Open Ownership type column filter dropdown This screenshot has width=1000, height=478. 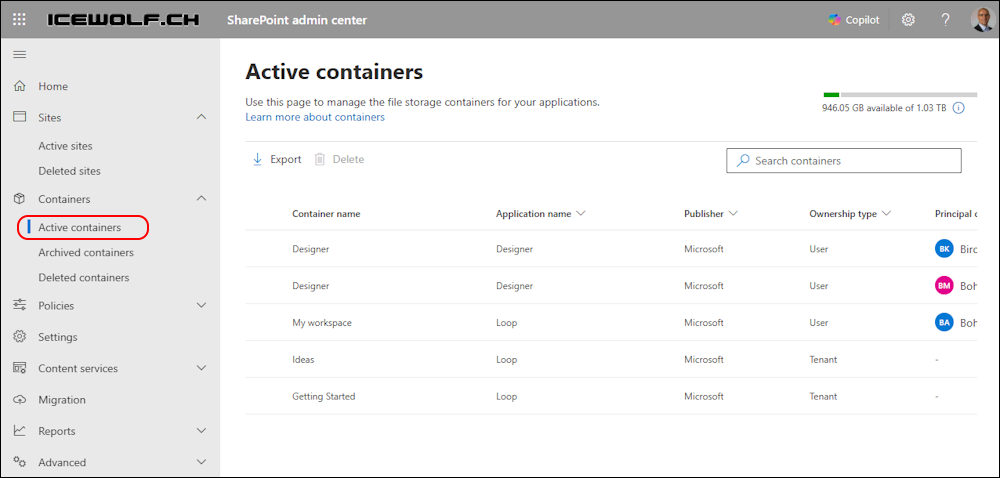coord(886,214)
